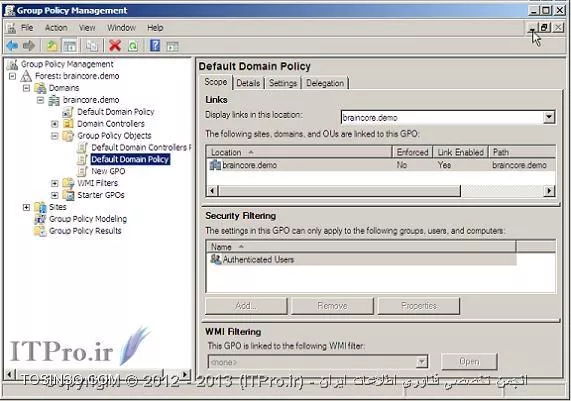Click left arrow of Links table scrollbar
571x401 pixels.
coord(213,190)
